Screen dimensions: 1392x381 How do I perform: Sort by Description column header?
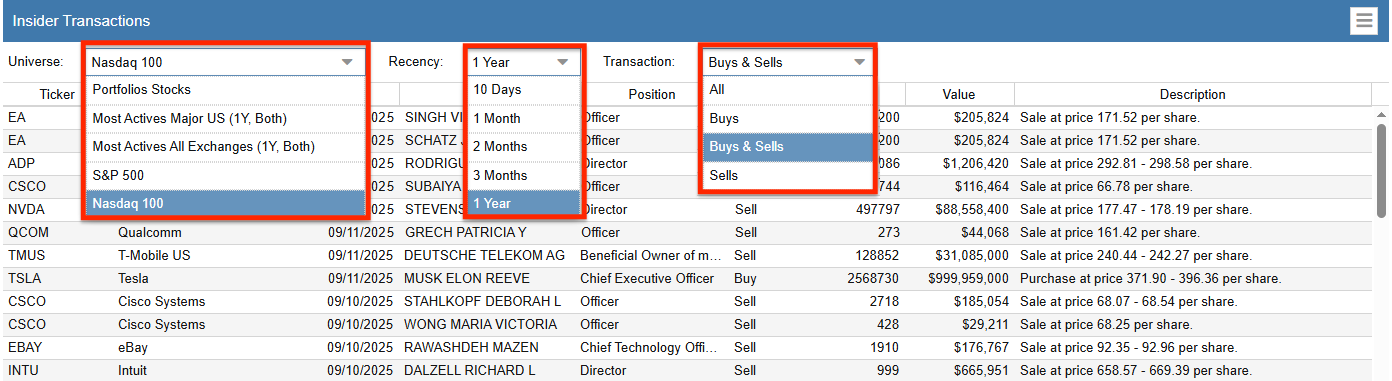[1192, 94]
